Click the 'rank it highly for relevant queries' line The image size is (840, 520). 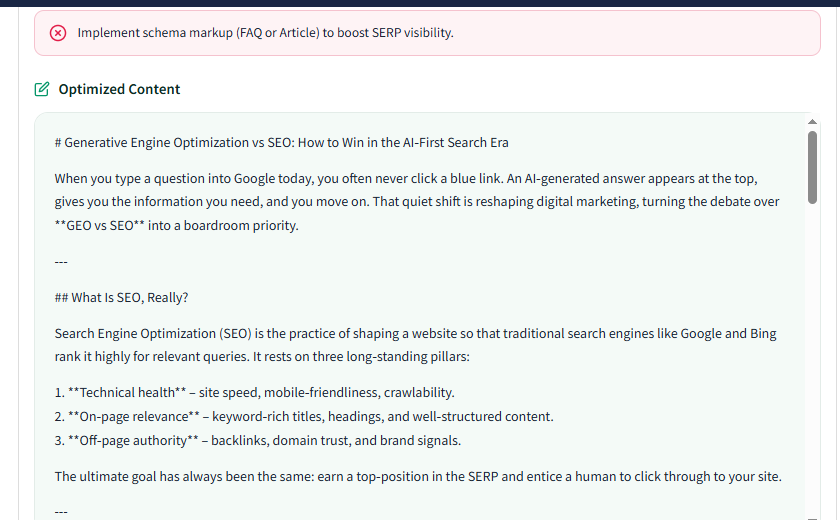coord(262,357)
